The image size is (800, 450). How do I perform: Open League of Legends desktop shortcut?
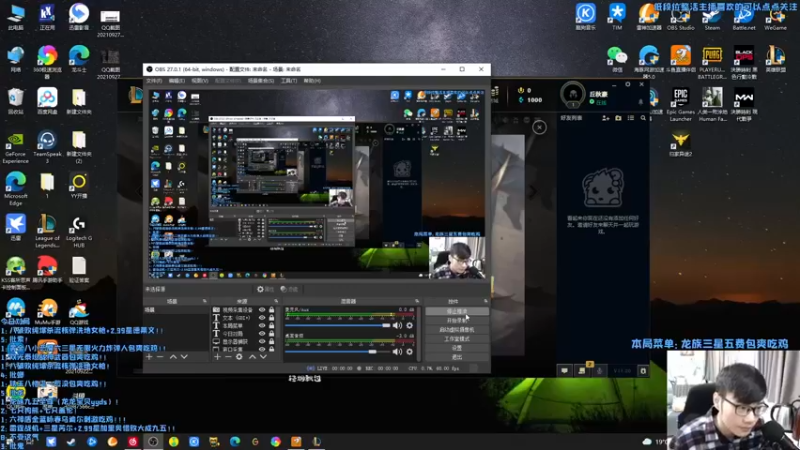(47, 232)
